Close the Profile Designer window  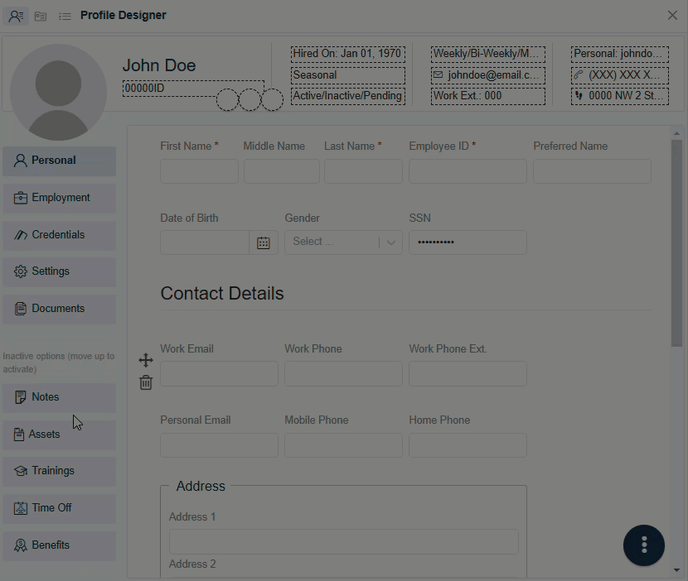tap(672, 15)
